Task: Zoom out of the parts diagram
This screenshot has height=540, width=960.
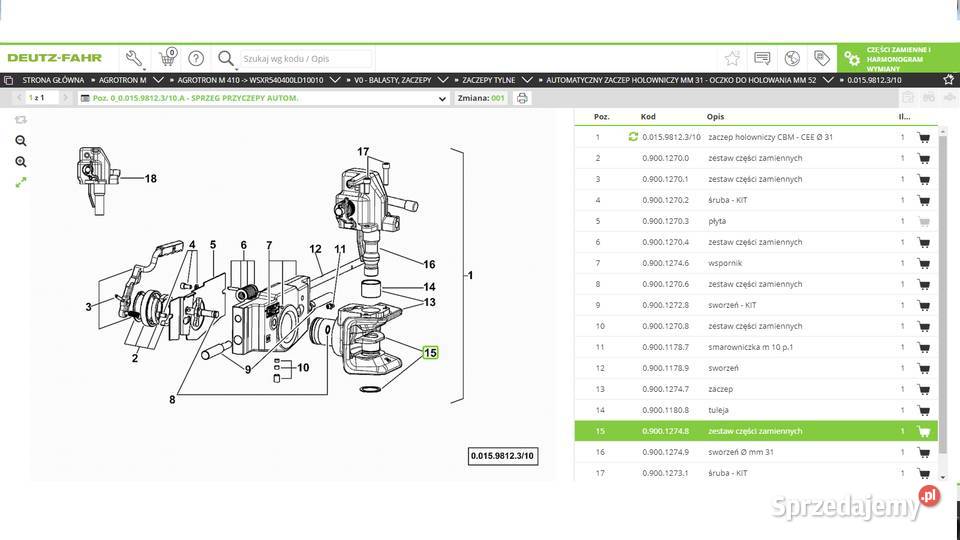Action: click(21, 162)
